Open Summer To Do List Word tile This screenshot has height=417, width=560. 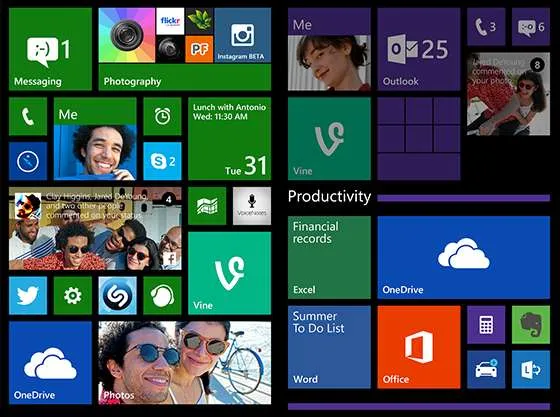coord(329,347)
